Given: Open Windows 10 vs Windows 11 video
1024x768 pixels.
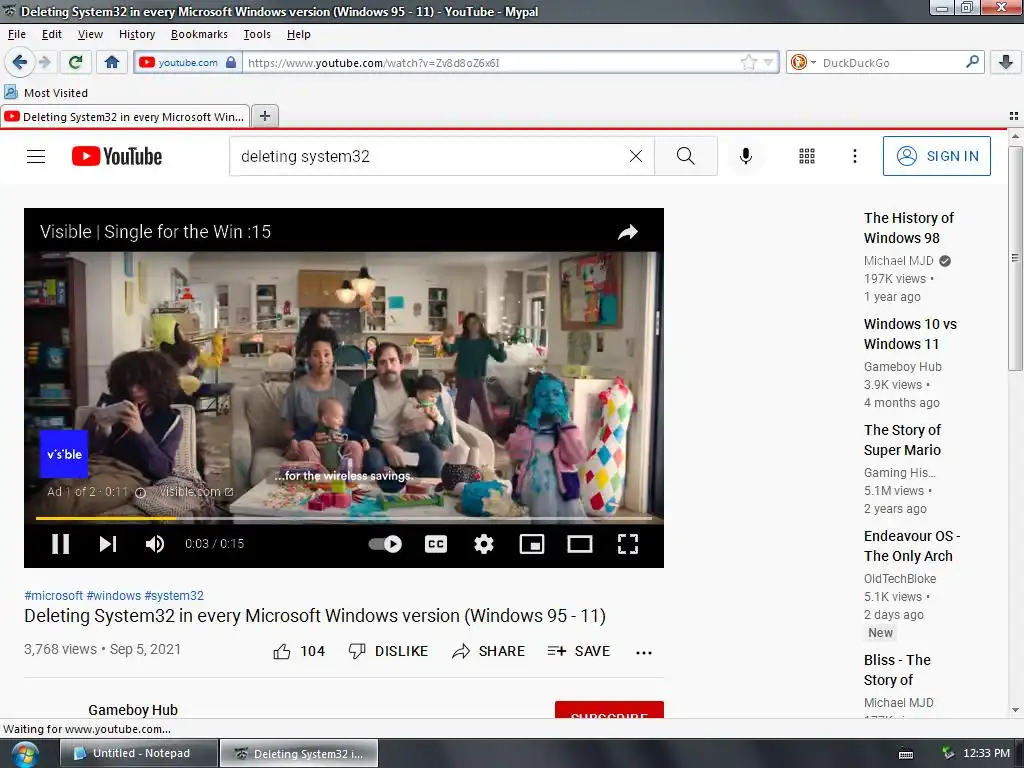Looking at the screenshot, I should pyautogui.click(x=910, y=334).
